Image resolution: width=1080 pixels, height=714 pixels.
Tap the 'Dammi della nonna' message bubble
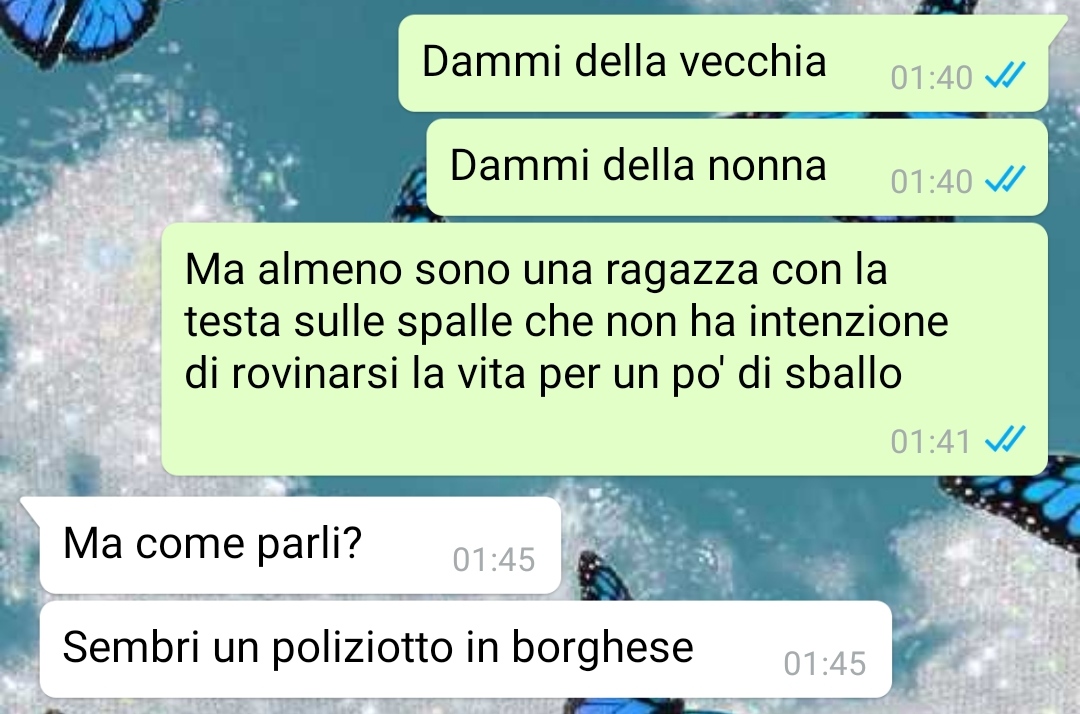tap(737, 167)
